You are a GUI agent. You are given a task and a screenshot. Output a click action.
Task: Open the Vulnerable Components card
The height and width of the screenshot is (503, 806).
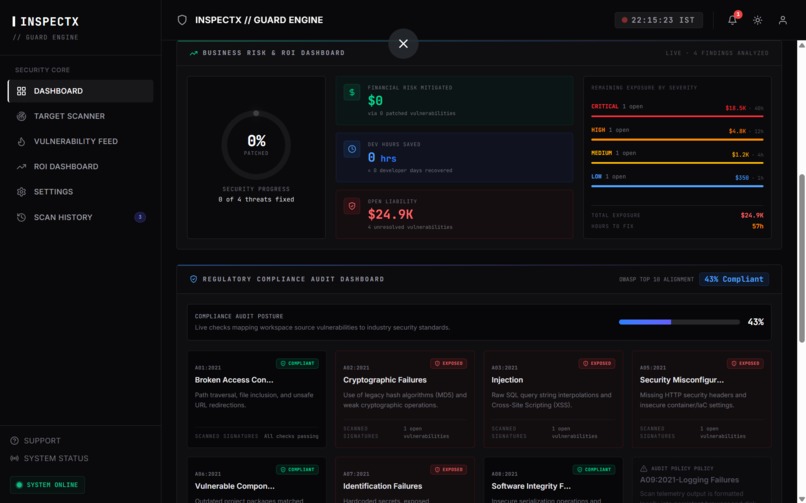pos(257,480)
